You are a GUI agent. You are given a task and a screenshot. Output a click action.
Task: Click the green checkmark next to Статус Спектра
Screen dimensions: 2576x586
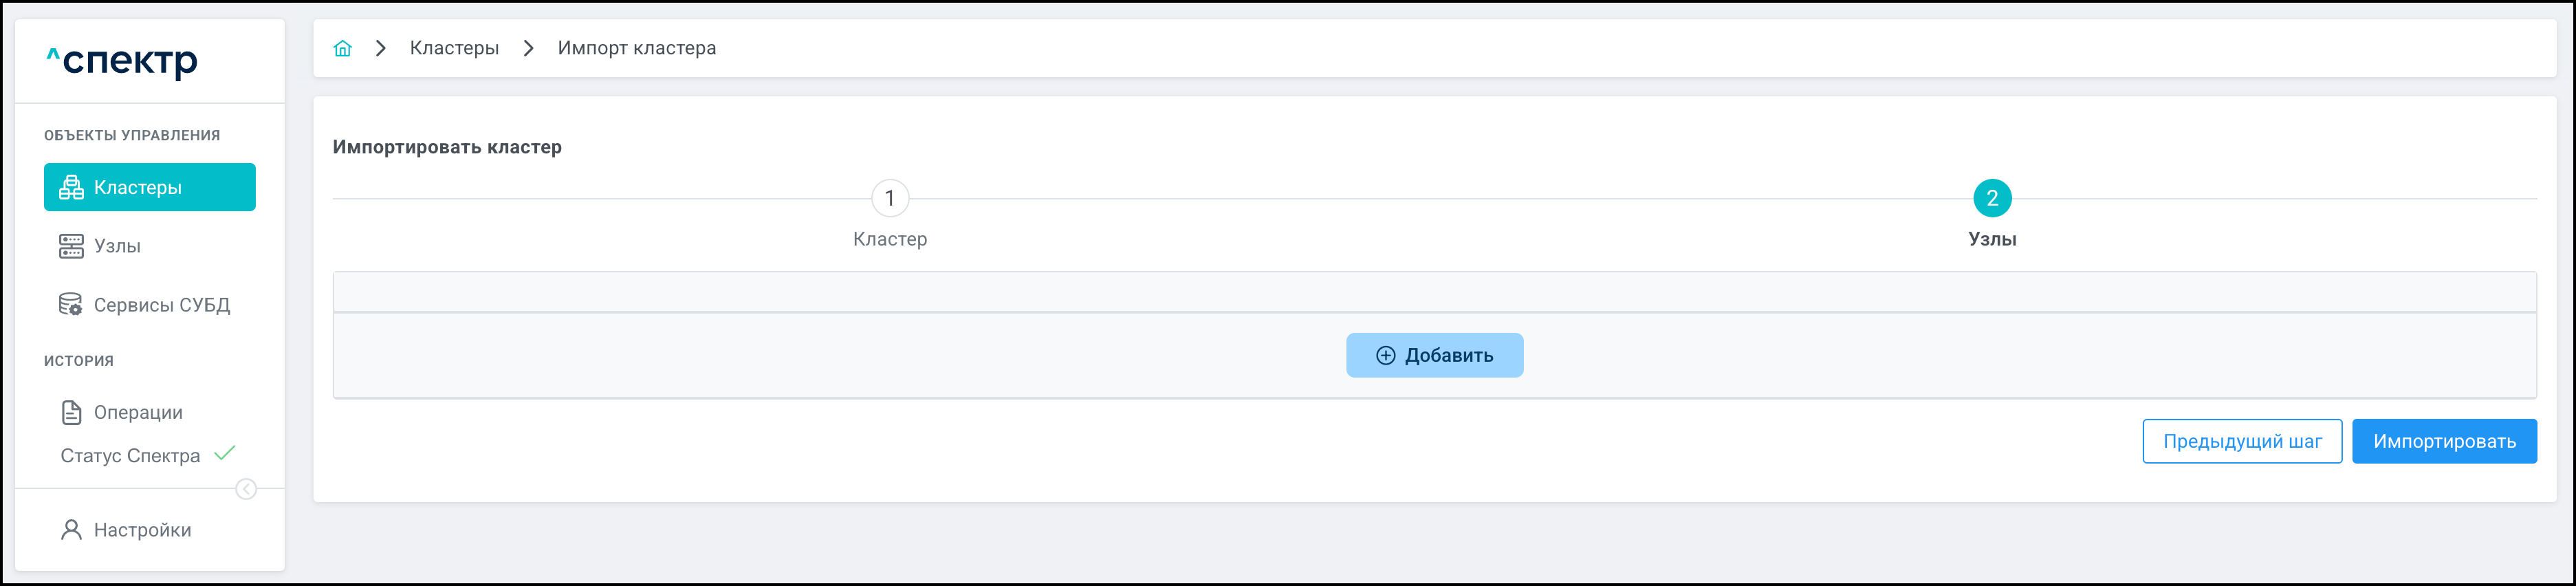click(225, 453)
